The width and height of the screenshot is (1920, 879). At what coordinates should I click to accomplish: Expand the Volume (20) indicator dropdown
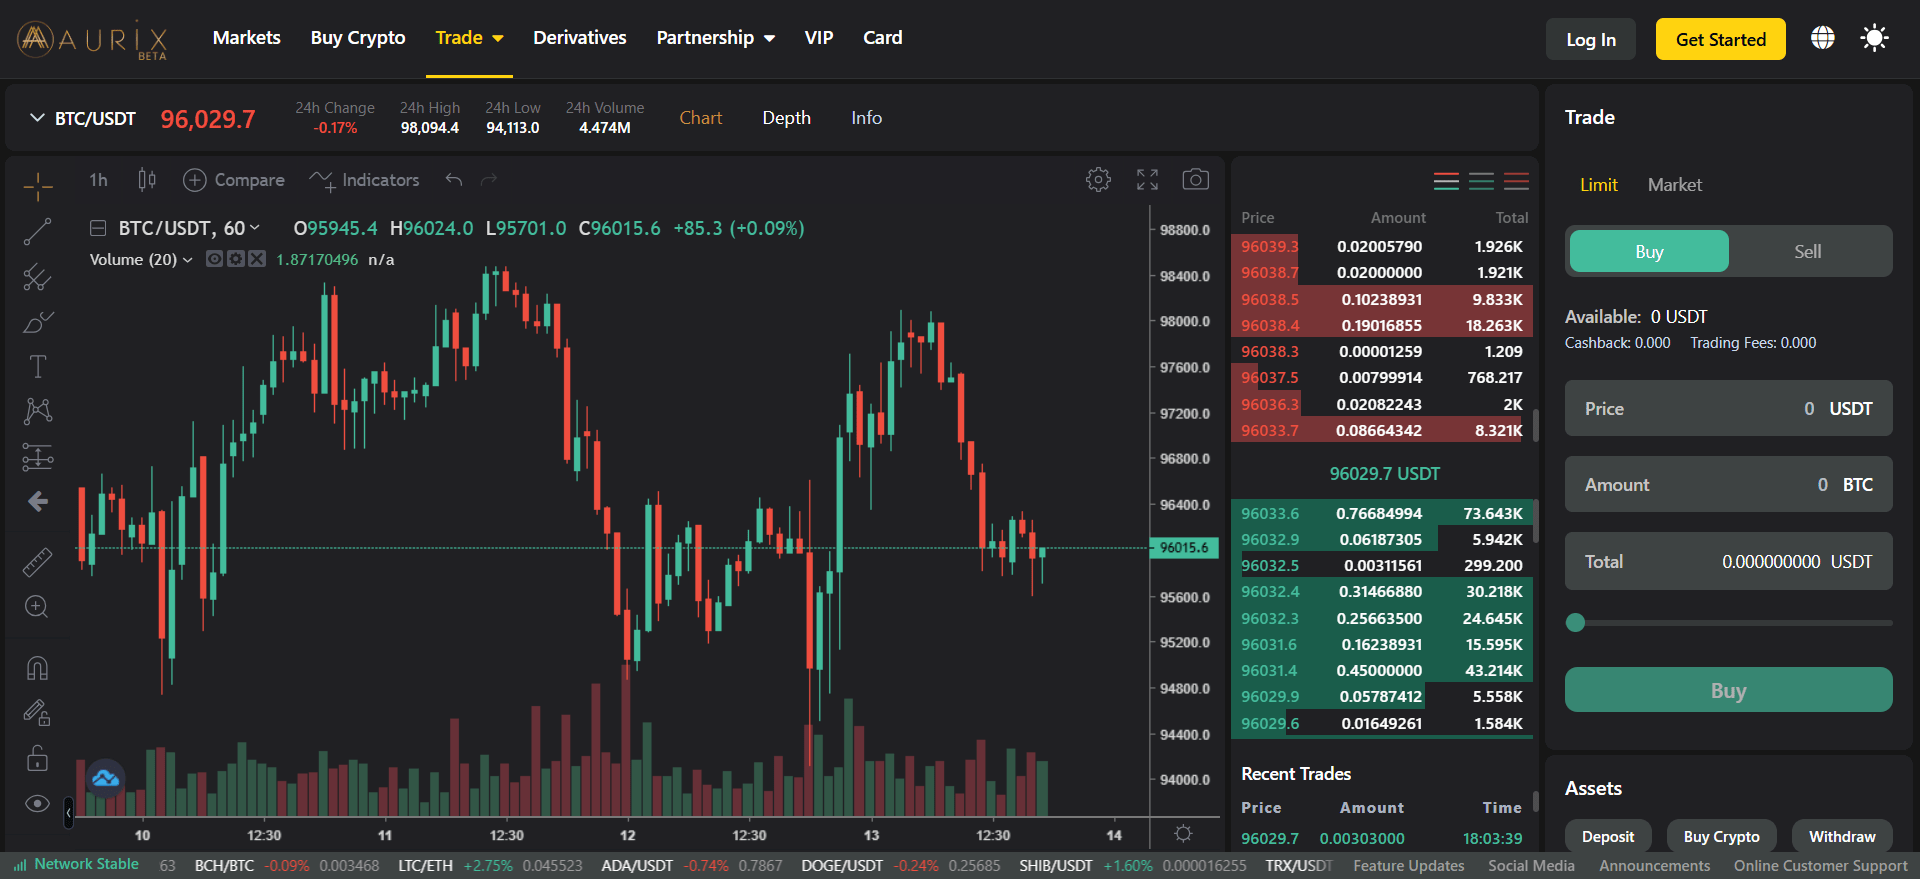tap(187, 260)
